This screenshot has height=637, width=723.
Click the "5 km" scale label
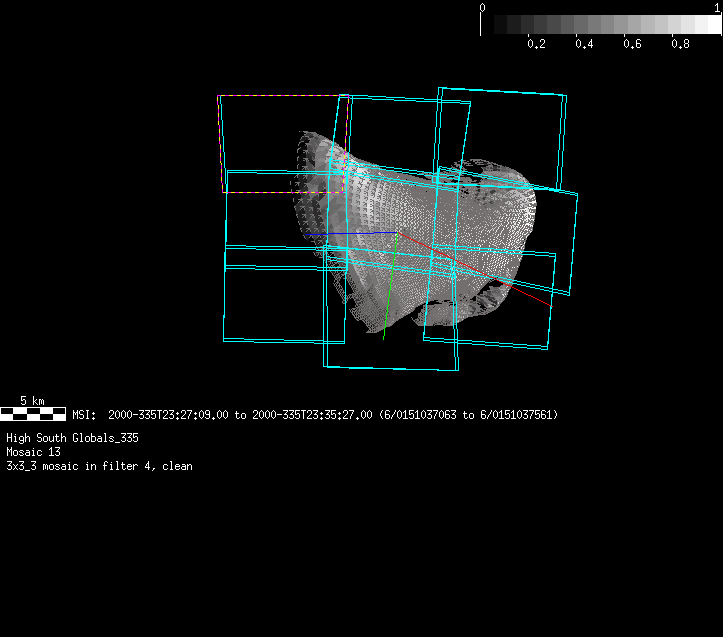32,401
